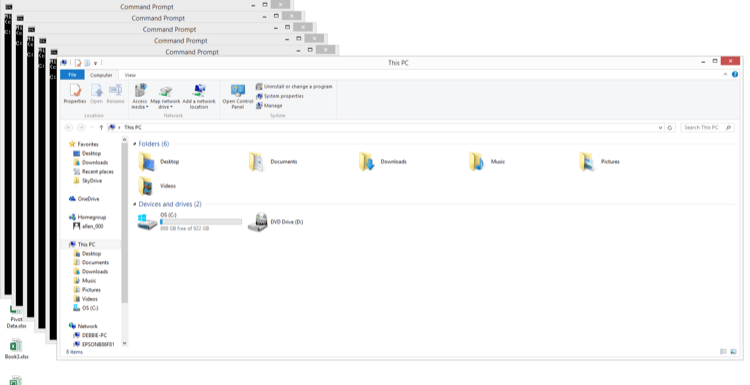Select This PC in the navigation pane
The height and width of the screenshot is (385, 750).
point(82,244)
